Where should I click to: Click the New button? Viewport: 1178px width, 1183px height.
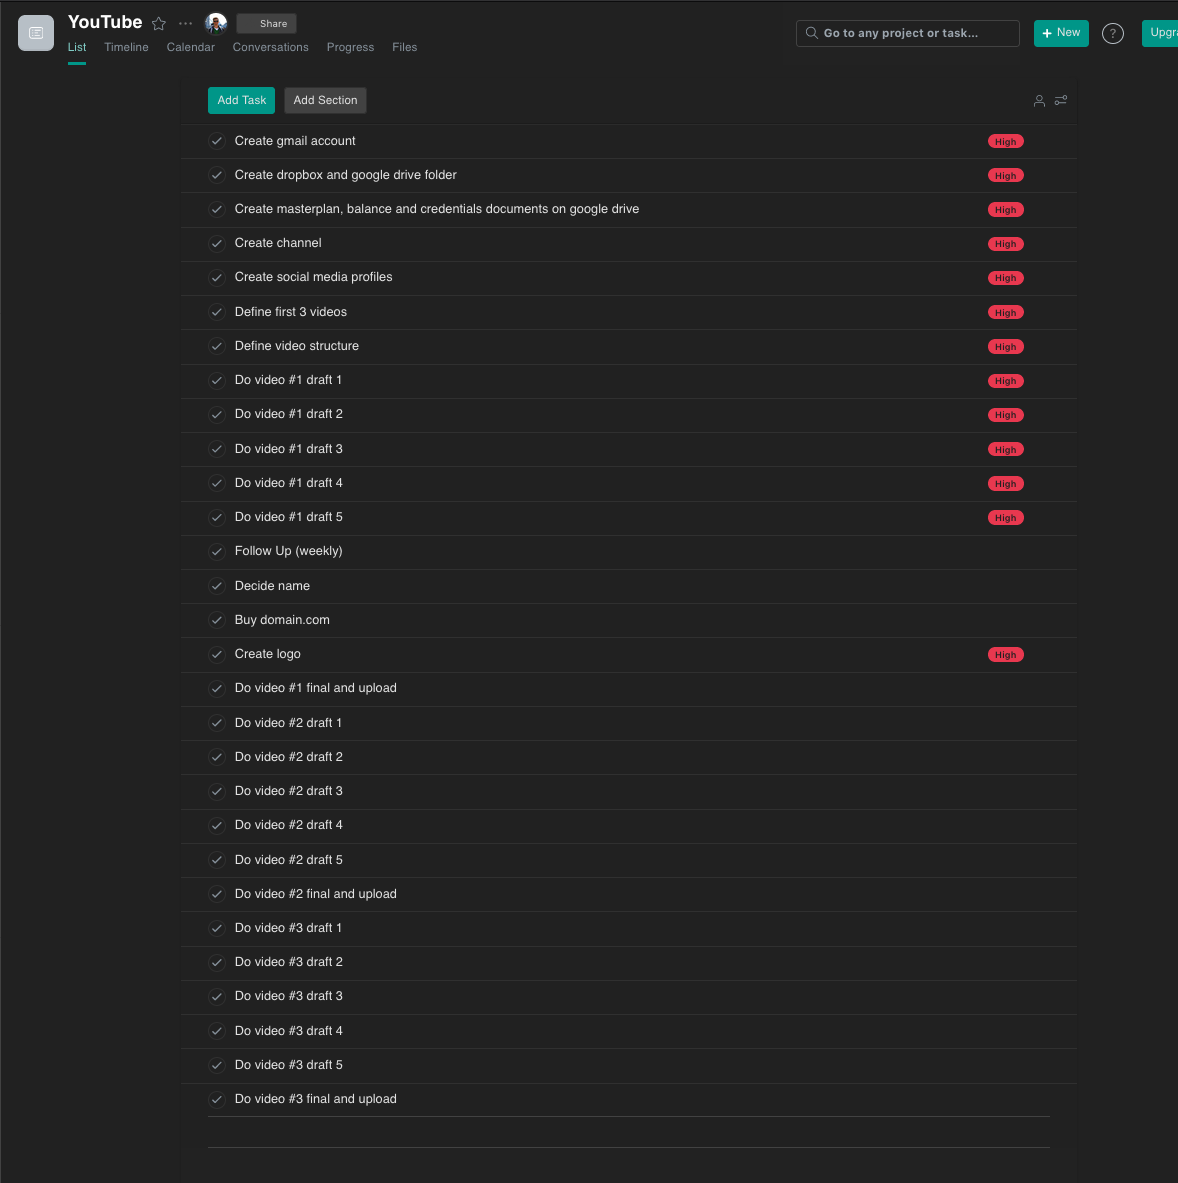[1060, 33]
